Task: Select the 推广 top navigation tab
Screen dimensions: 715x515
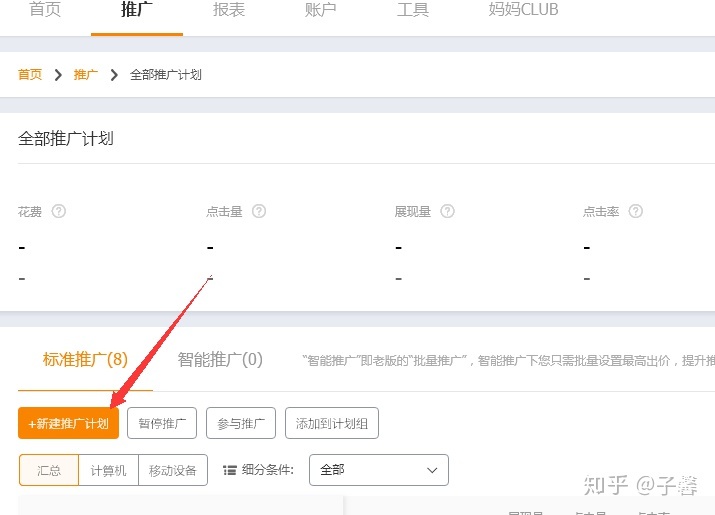Action: 137,9
